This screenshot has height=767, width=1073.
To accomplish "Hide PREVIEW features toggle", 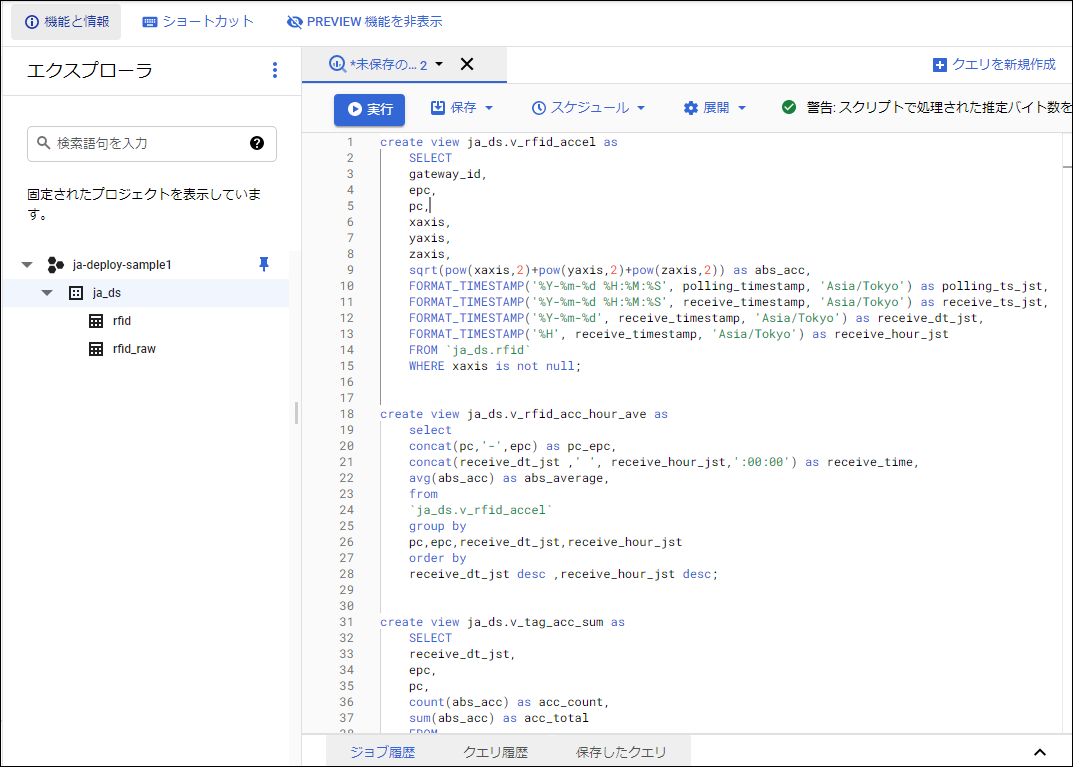I will click(364, 21).
